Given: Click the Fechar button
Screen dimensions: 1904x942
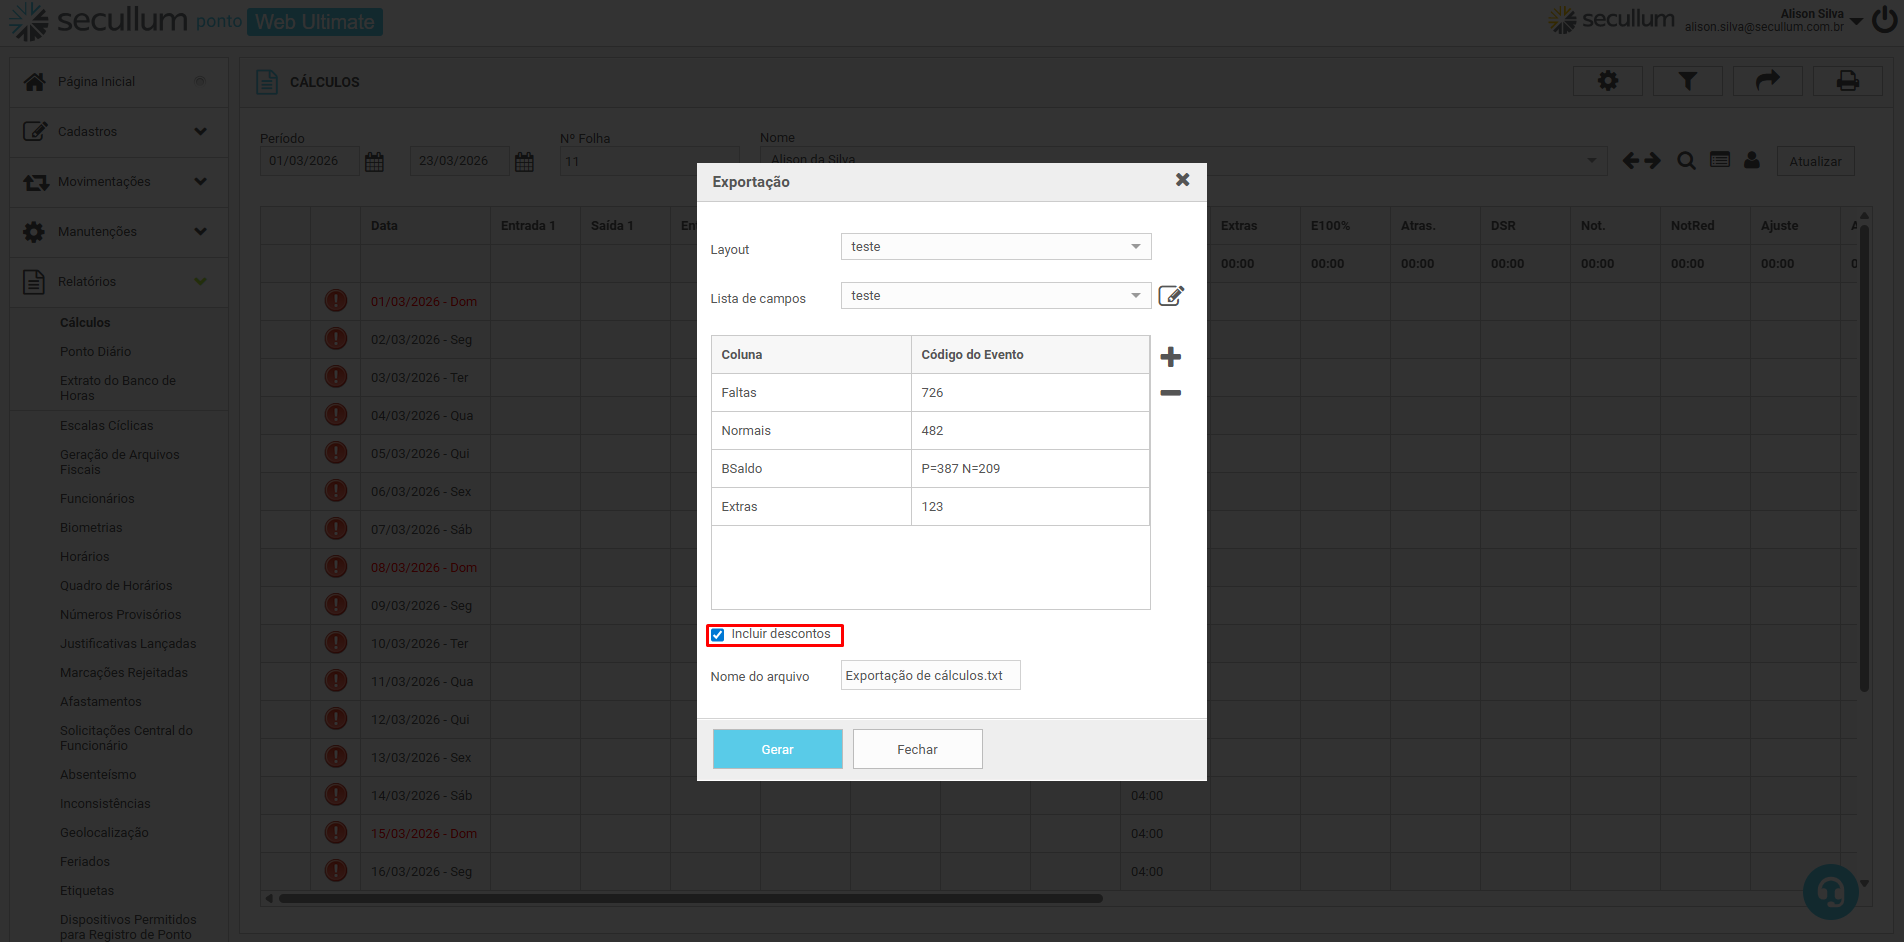Looking at the screenshot, I should coord(917,749).
